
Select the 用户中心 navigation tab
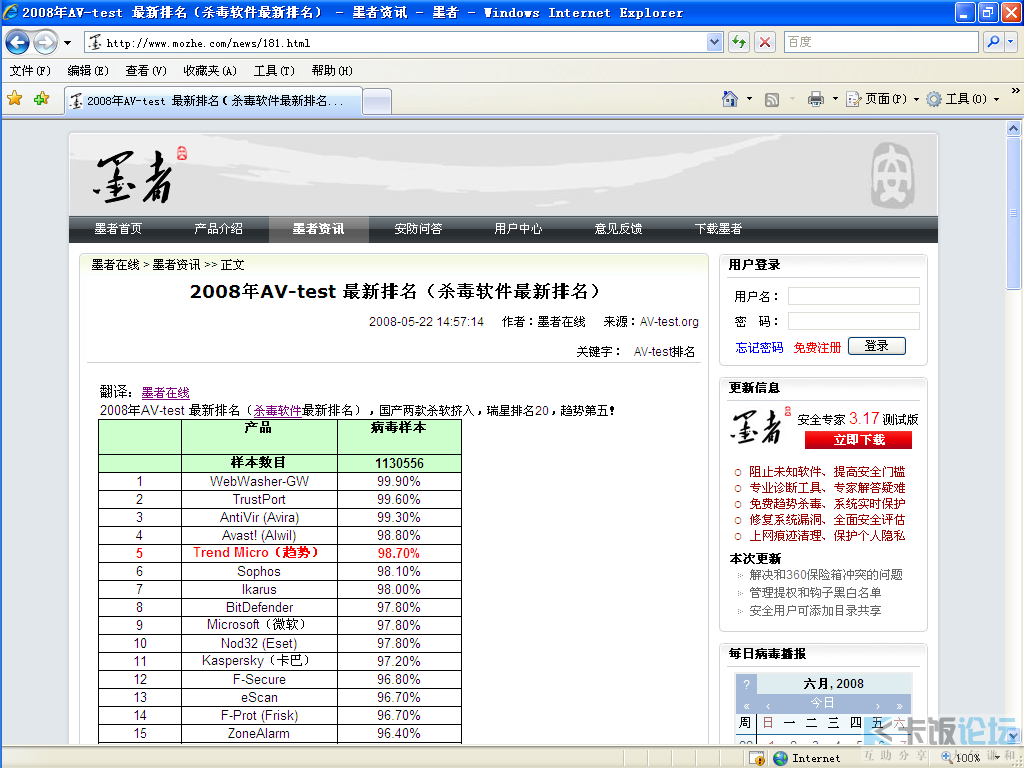(x=518, y=228)
